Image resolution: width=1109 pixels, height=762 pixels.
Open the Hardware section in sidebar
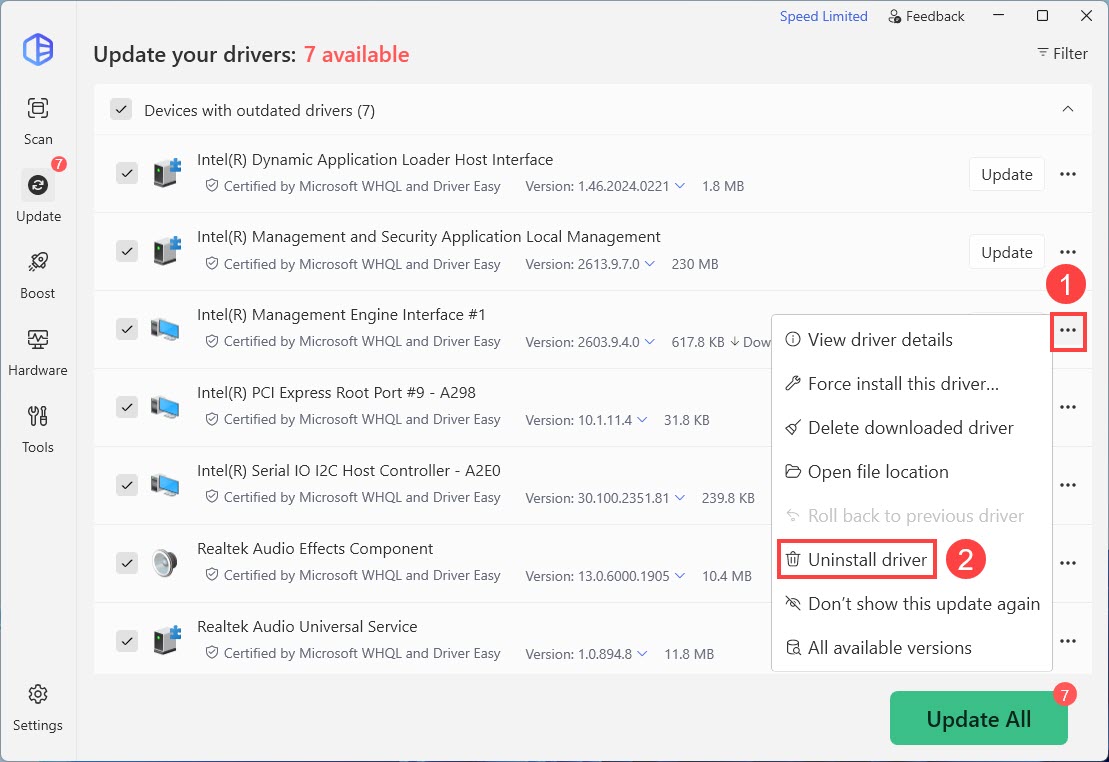37,352
